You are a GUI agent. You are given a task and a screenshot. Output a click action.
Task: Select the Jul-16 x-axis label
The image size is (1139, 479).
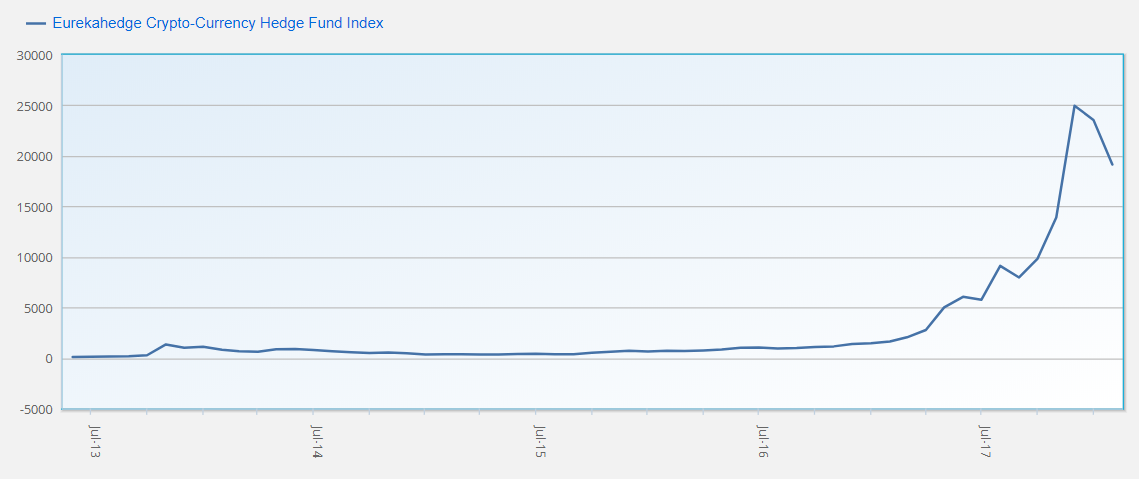[763, 441]
